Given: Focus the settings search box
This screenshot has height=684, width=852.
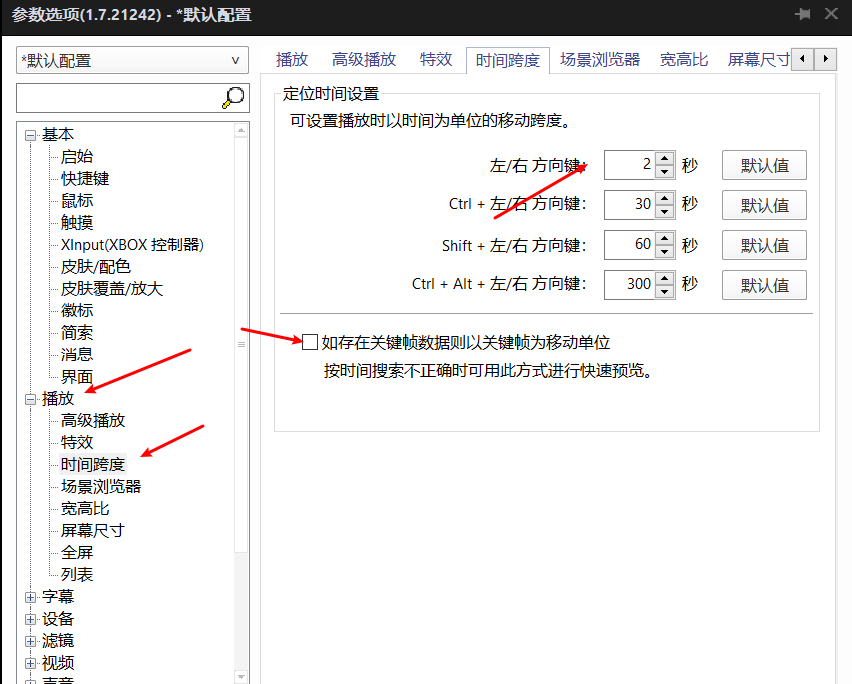Looking at the screenshot, I should (x=120, y=98).
